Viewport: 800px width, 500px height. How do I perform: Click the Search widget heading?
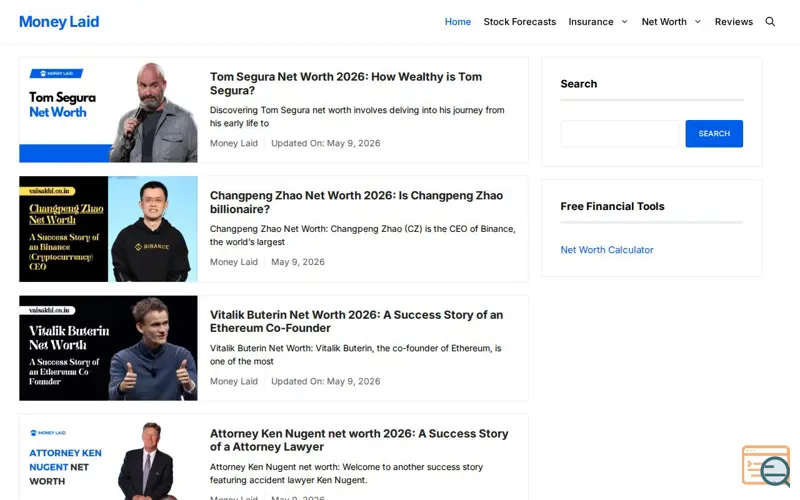pos(579,84)
